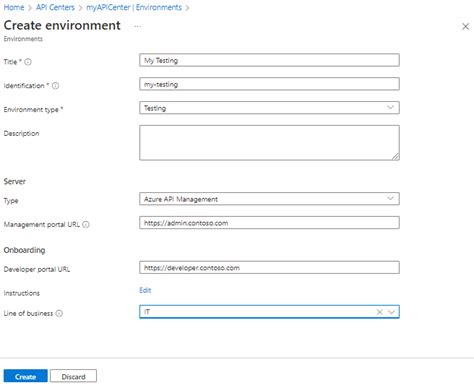The width and height of the screenshot is (474, 388).
Task: Go to the Home breadcrumb
Action: (14, 7)
